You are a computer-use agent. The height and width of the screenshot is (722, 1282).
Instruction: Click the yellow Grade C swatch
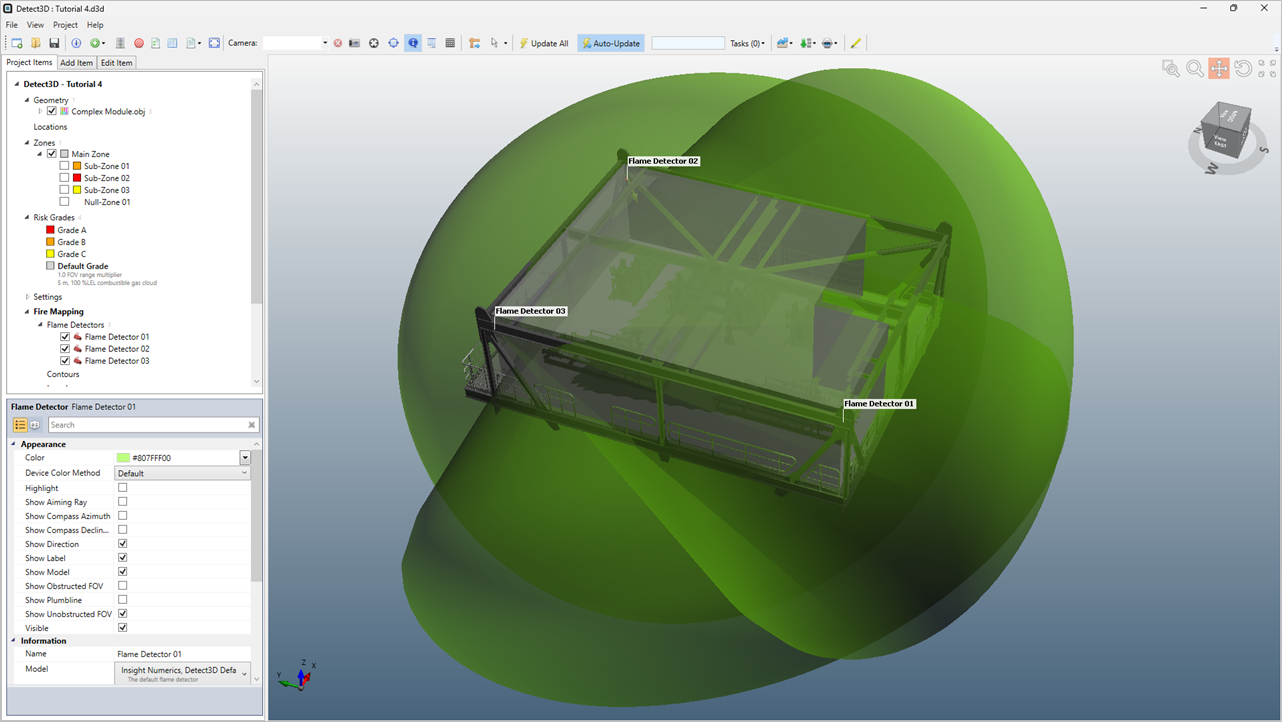(50, 254)
